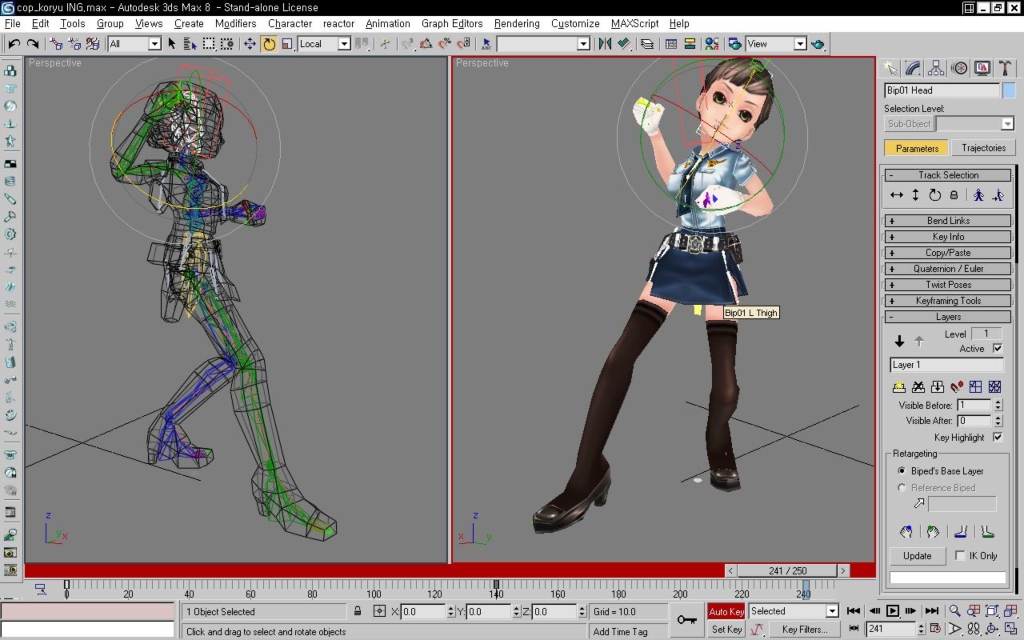Image resolution: width=1024 pixels, height=640 pixels.
Task: Open the Graph Editors menu
Action: click(452, 24)
